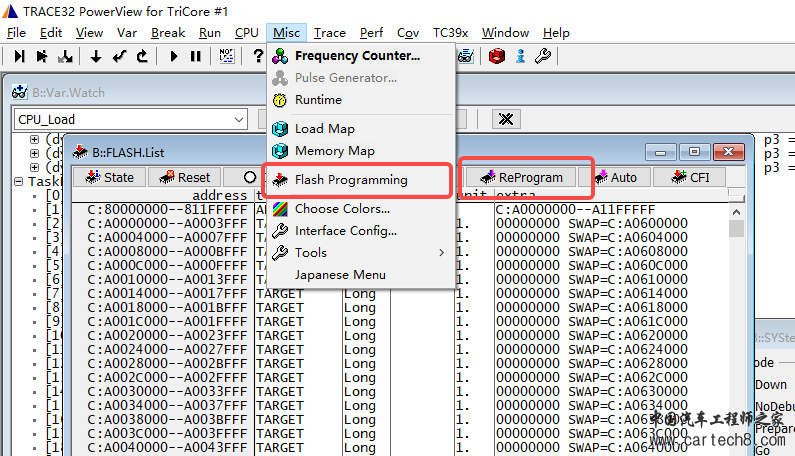The height and width of the screenshot is (456, 795).
Task: Expand the Tools submenu arrow
Action: click(442, 253)
